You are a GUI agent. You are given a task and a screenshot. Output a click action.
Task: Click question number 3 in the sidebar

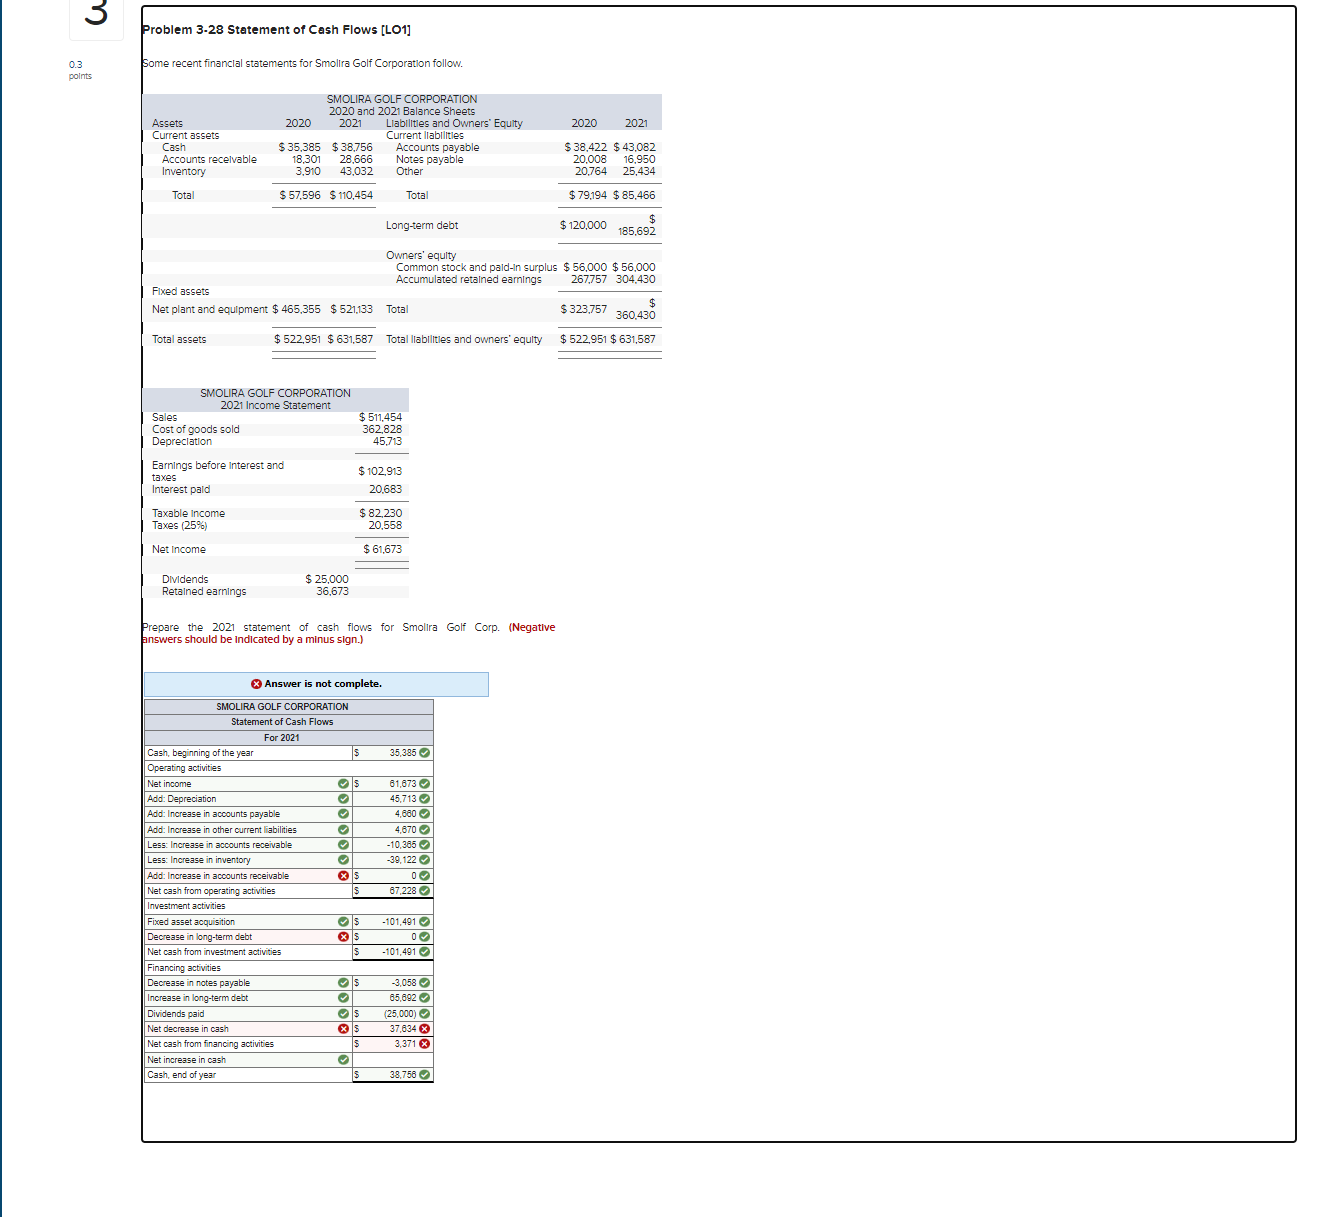pos(96,12)
